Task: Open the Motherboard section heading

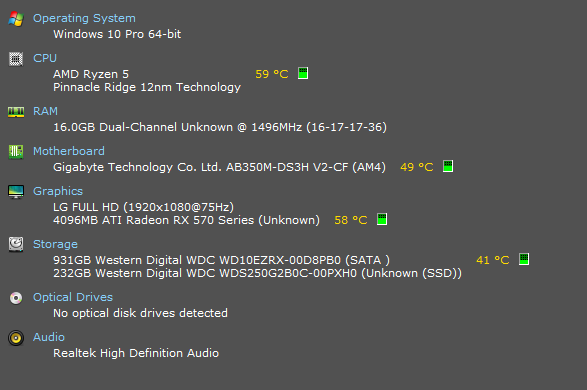Action: (x=69, y=151)
